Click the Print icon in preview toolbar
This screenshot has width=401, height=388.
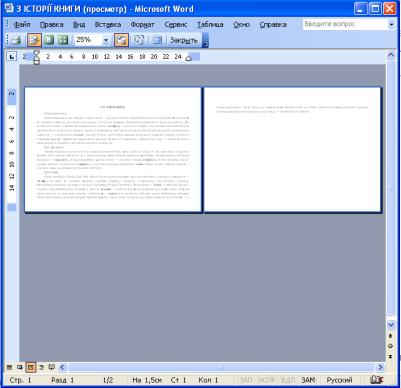[x=16, y=40]
